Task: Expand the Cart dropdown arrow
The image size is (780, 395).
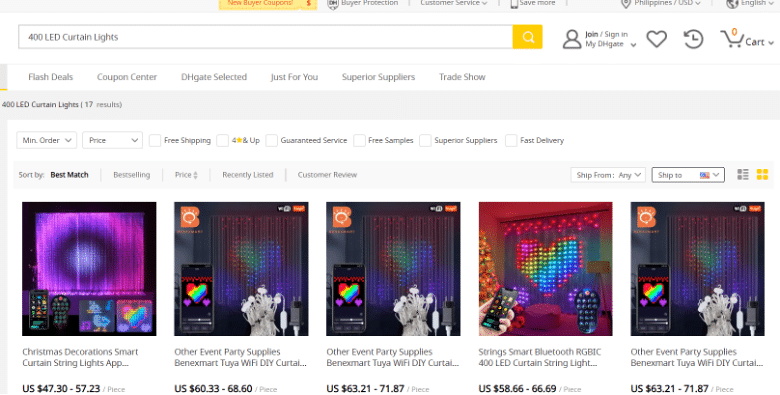Action: pos(771,43)
